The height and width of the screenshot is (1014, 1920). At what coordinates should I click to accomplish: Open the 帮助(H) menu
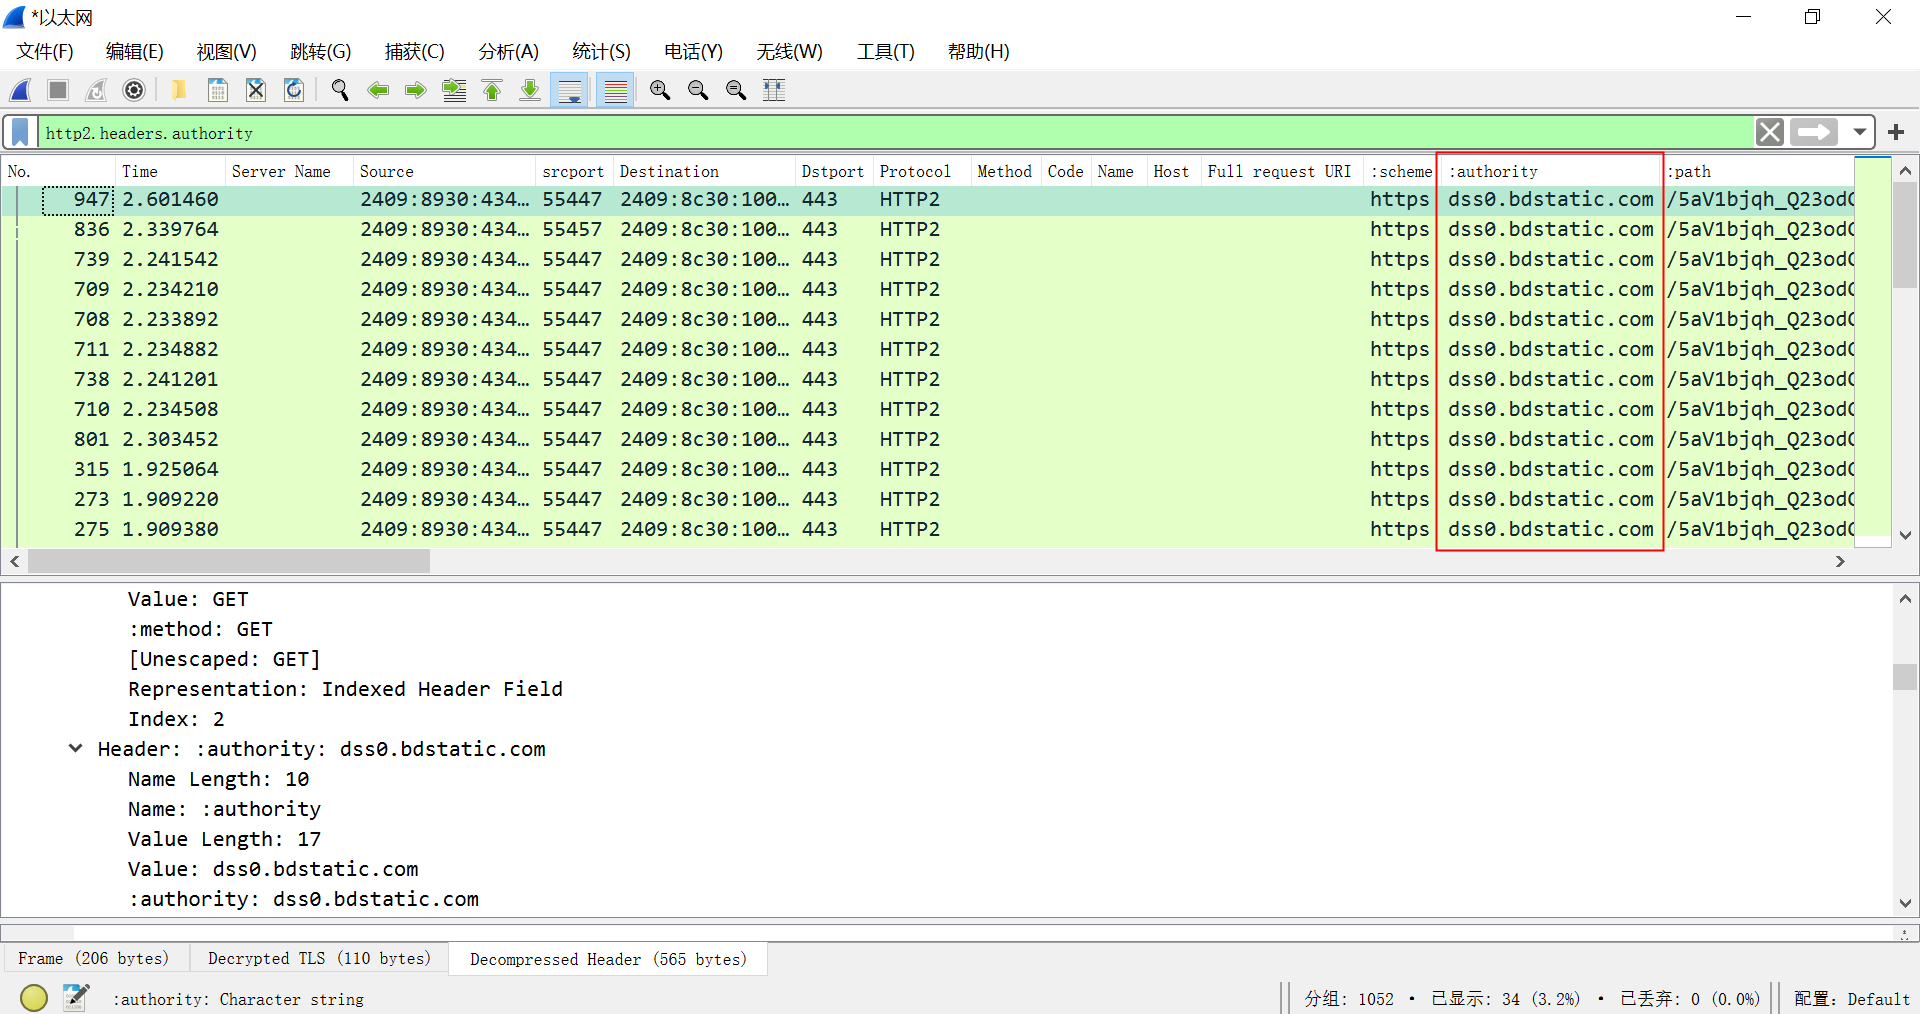(979, 52)
